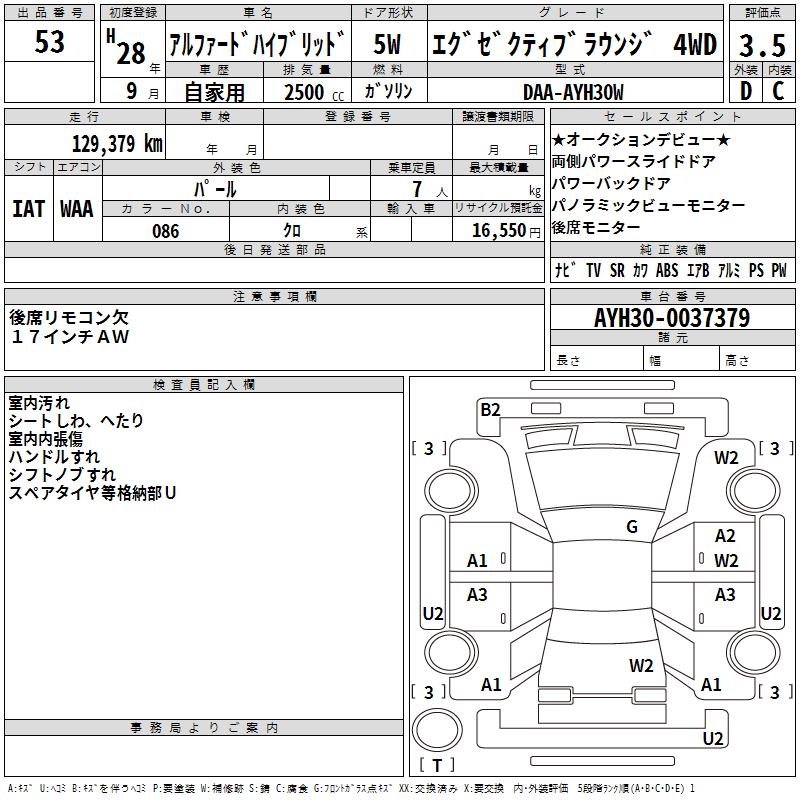Select 後席モニター sales point line
The height and width of the screenshot is (800, 800).
(596, 227)
